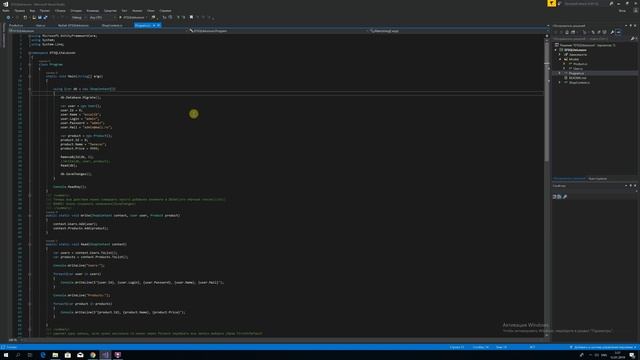Click the Navigate Backward toolbar icon
Image resolution: width=640 pixels, height=360 pixels.
8,18
